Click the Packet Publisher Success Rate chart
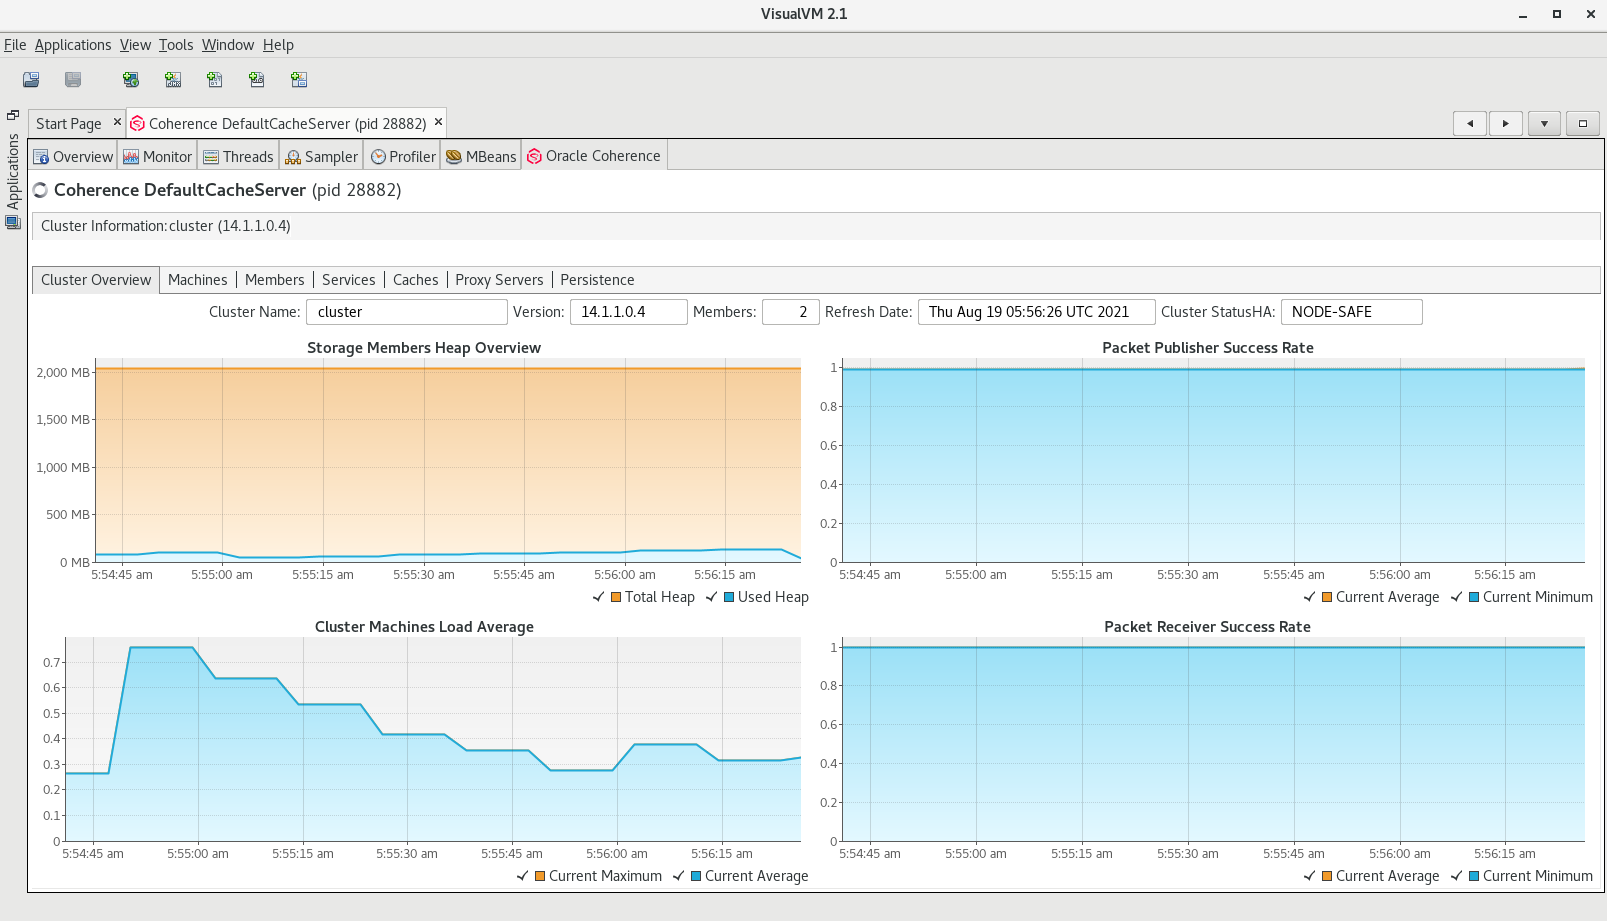This screenshot has width=1607, height=921. [1214, 460]
